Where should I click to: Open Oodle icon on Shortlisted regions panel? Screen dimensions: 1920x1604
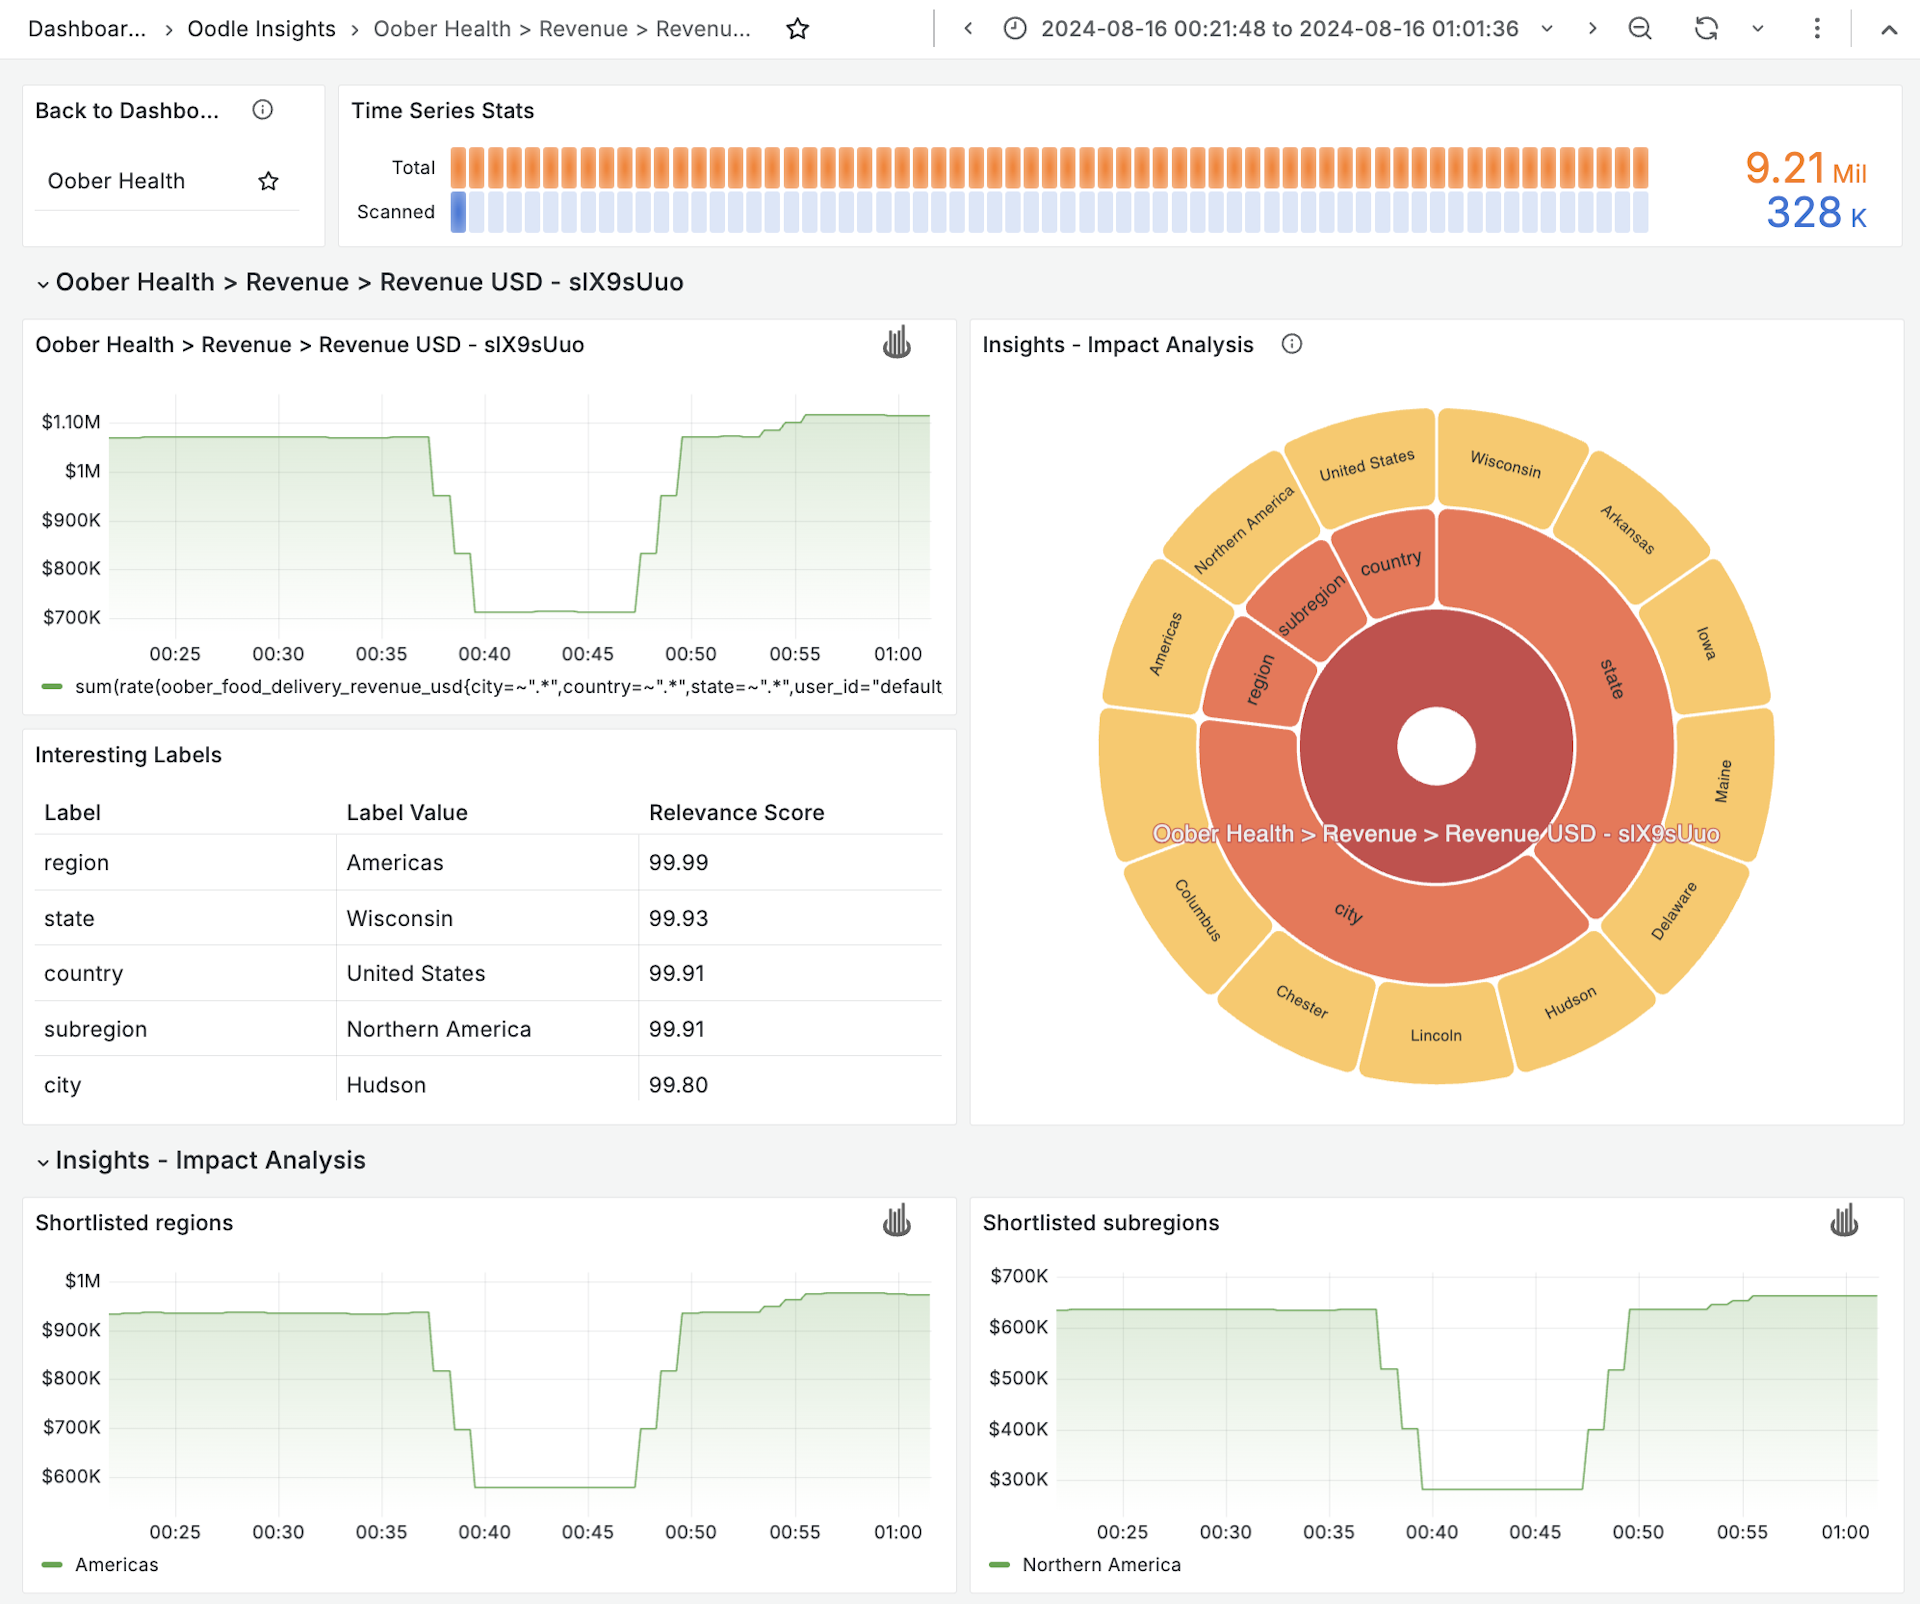[x=896, y=1221]
